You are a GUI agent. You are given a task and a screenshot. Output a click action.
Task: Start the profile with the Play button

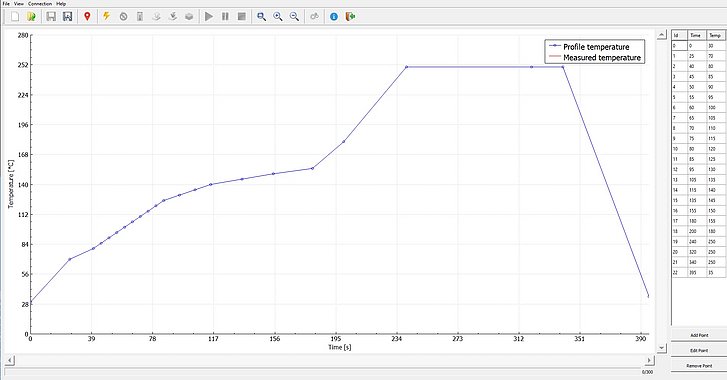(209, 17)
